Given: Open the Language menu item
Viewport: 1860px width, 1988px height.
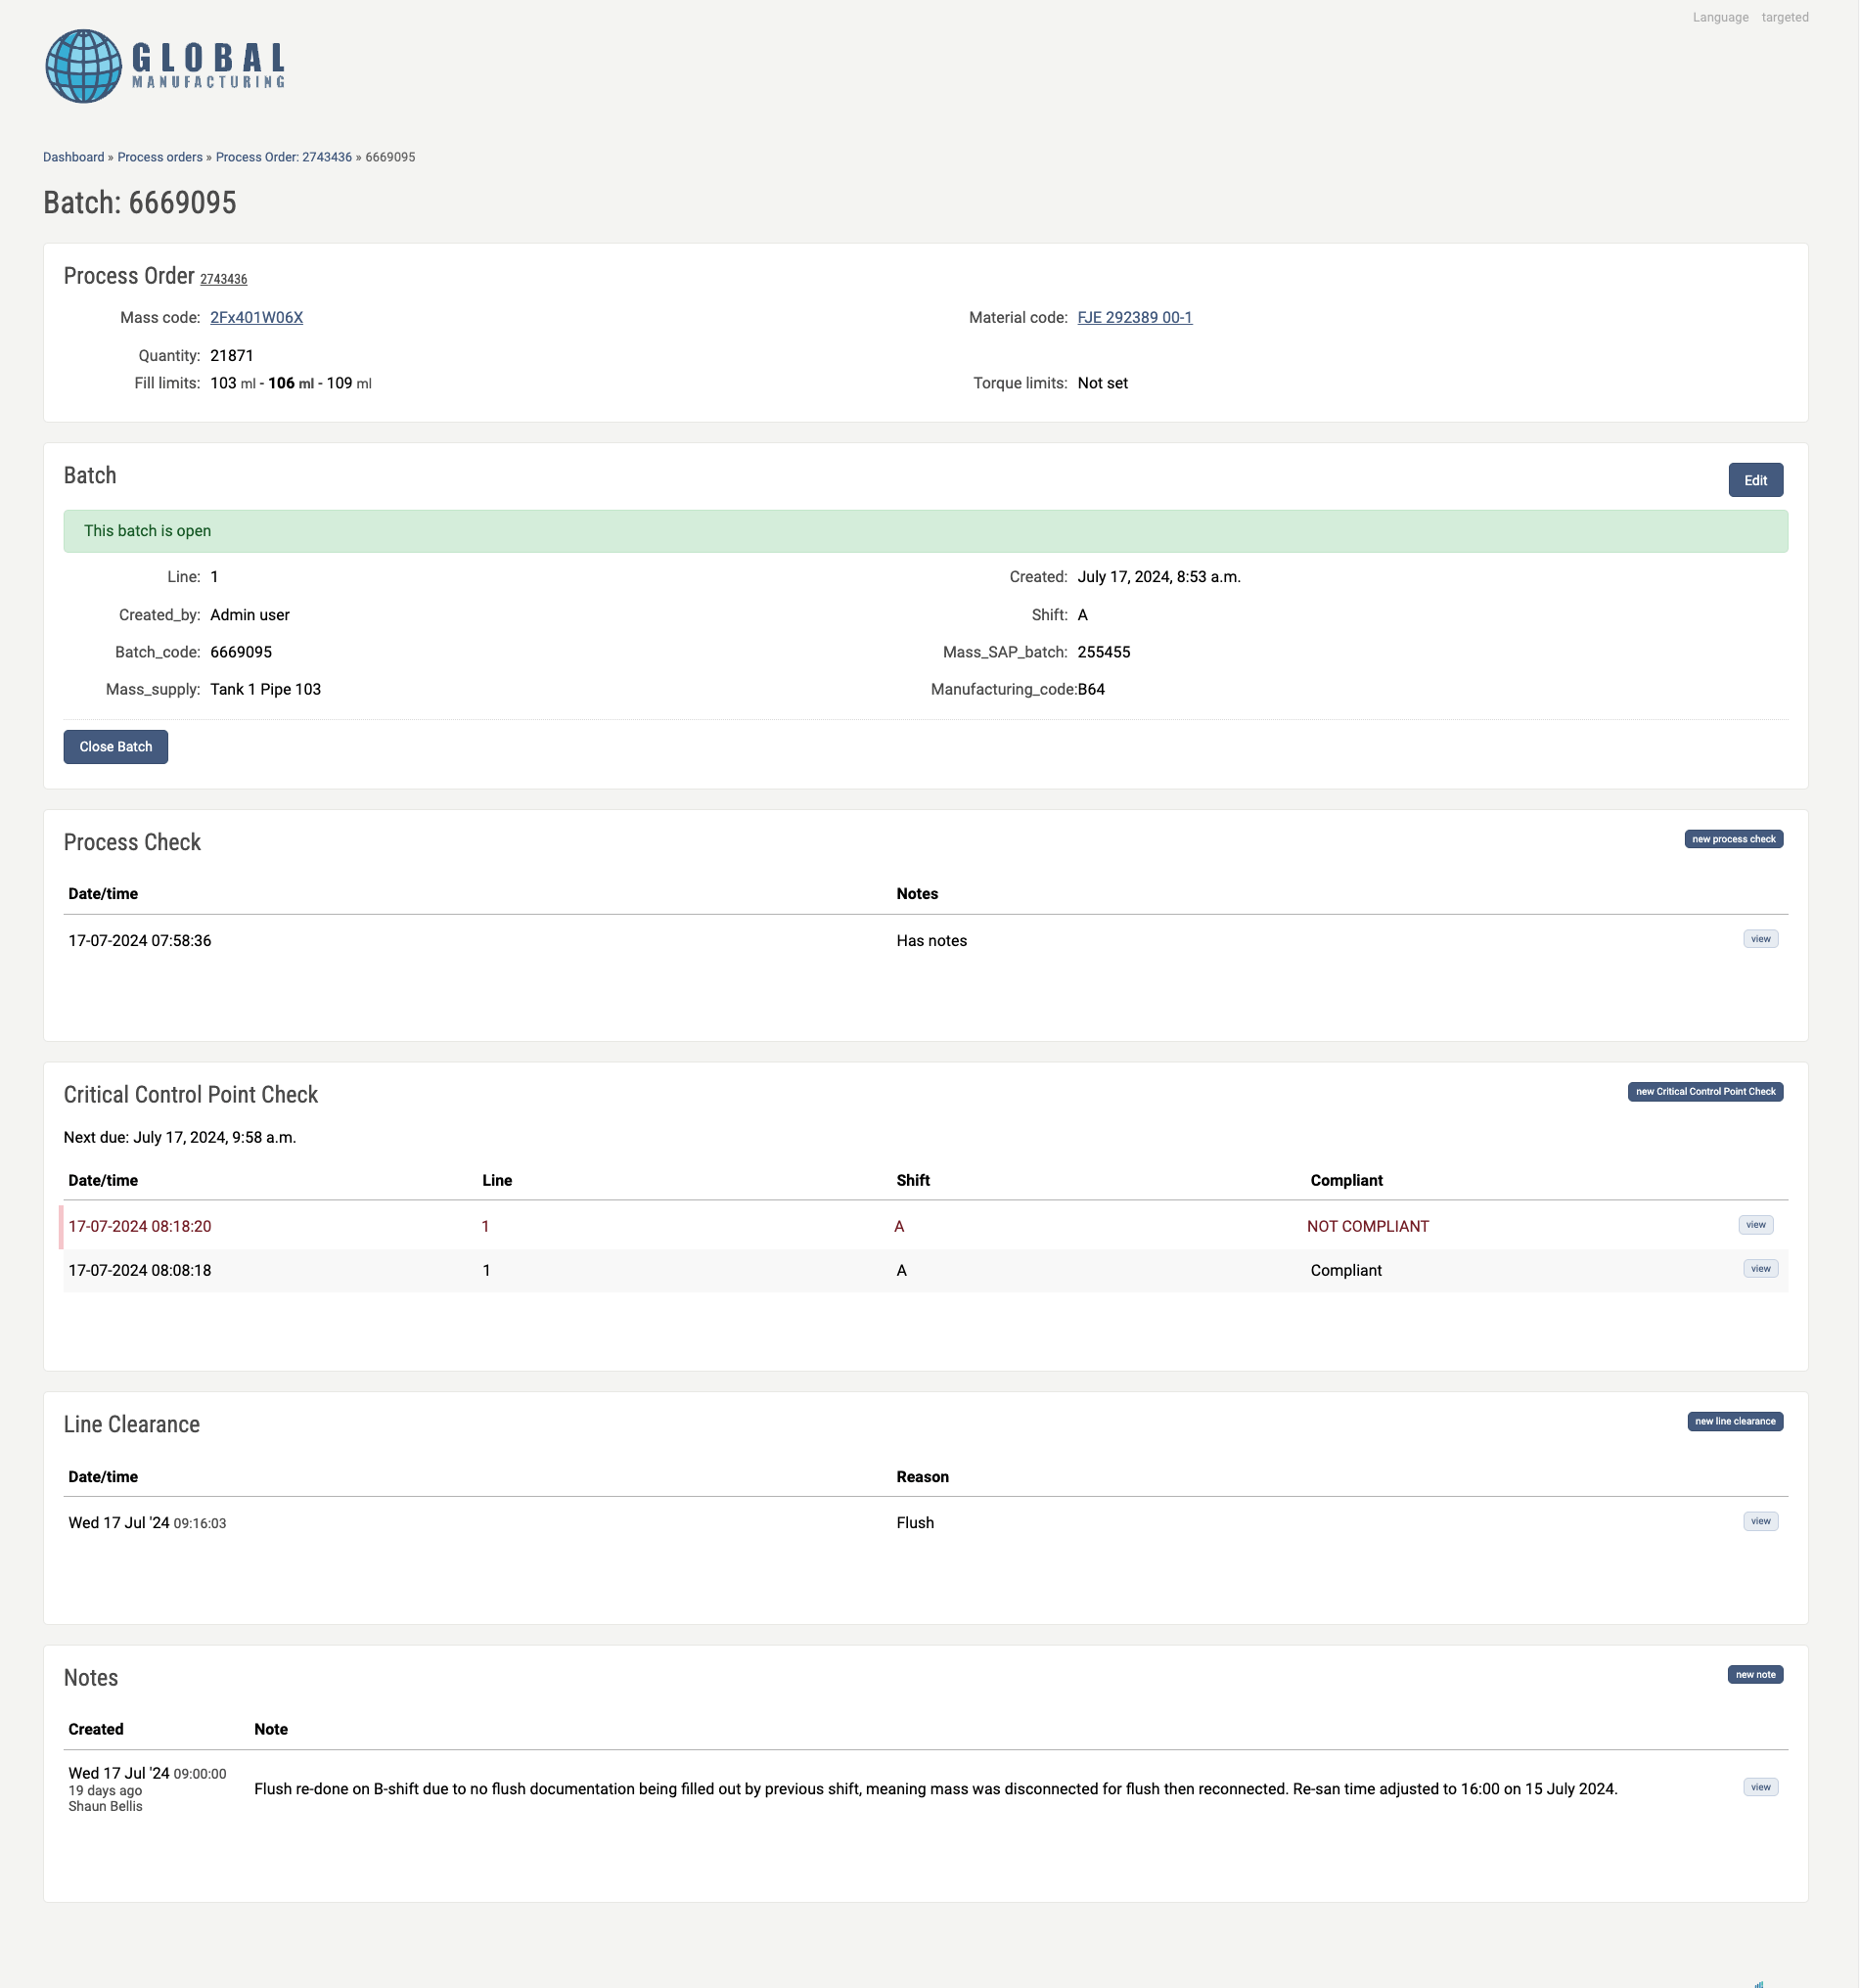Looking at the screenshot, I should click(x=1720, y=17).
